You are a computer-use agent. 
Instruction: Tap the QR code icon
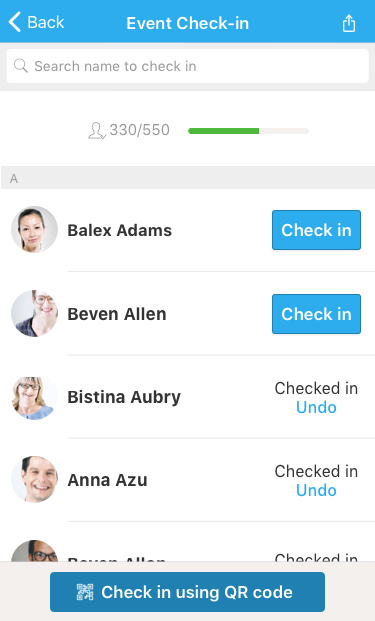point(85,592)
